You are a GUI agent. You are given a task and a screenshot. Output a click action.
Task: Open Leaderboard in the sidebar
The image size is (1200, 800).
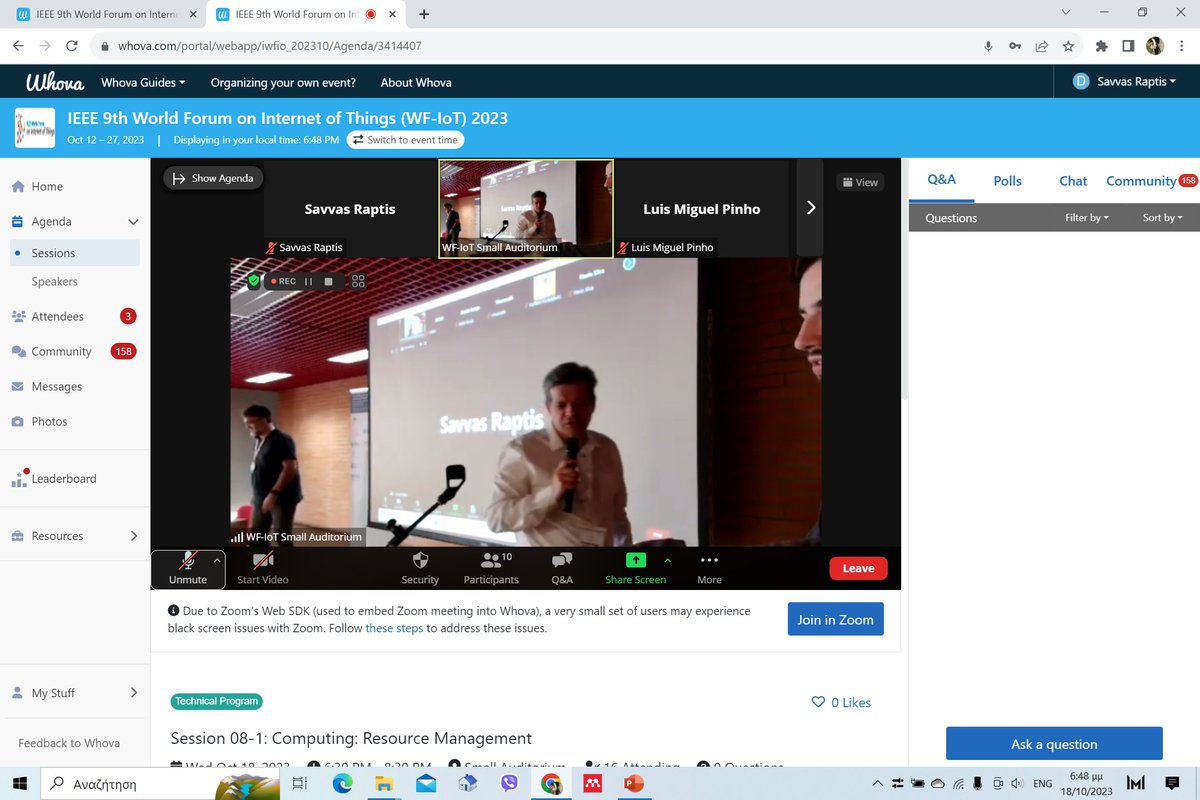pyautogui.click(x=64, y=479)
